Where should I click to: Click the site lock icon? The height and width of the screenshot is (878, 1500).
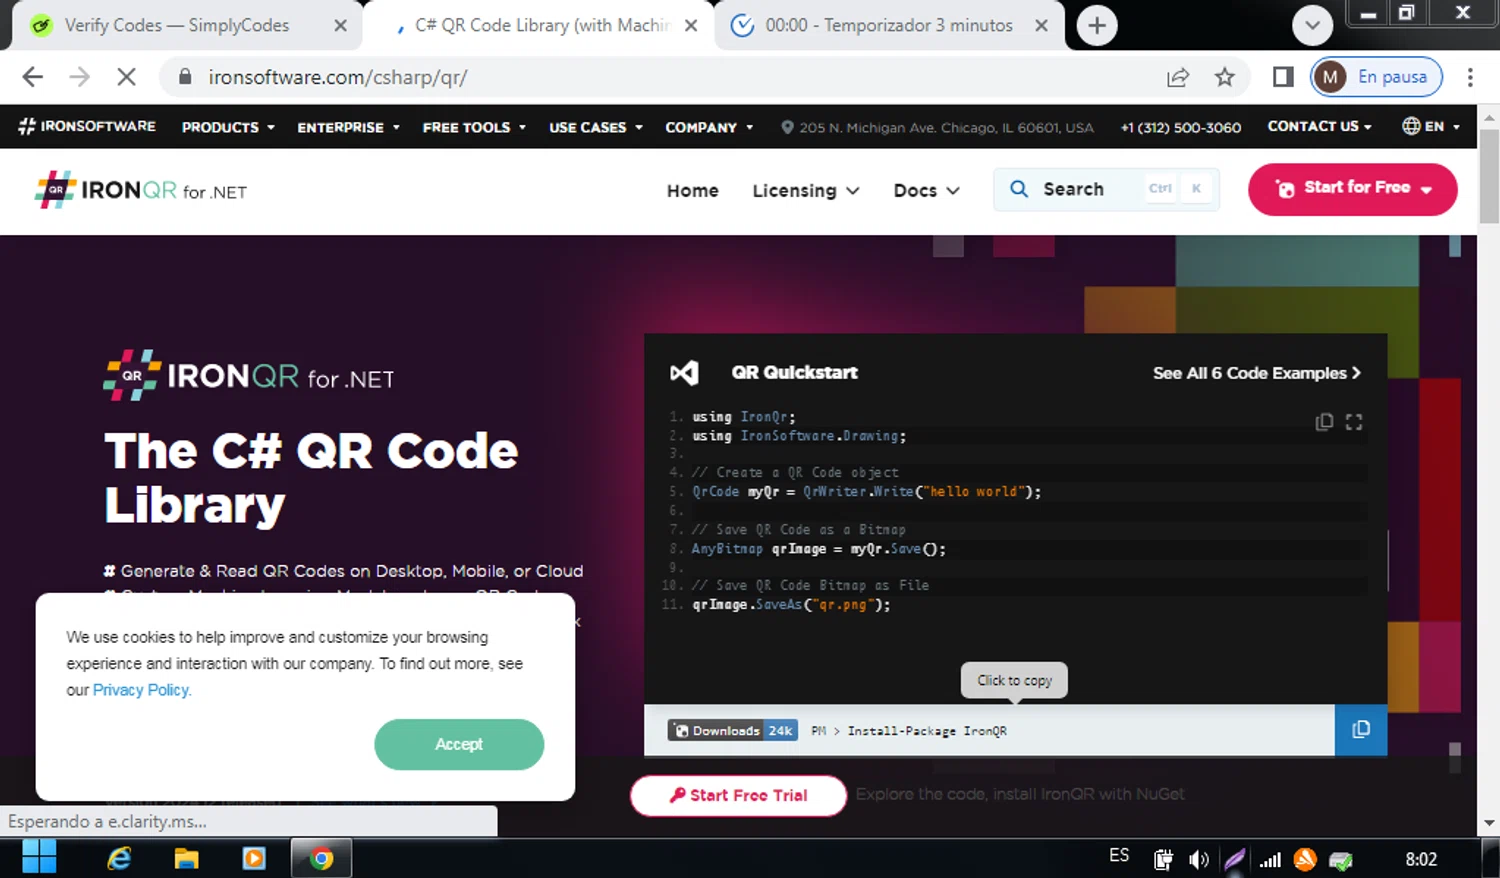click(x=185, y=77)
